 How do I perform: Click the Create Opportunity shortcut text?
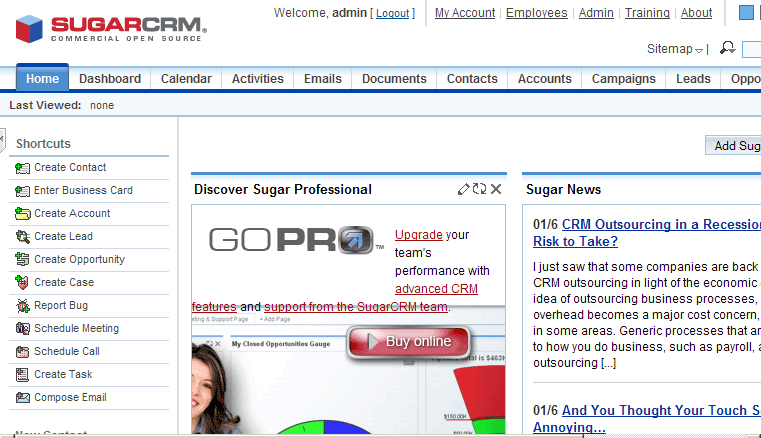point(79,259)
